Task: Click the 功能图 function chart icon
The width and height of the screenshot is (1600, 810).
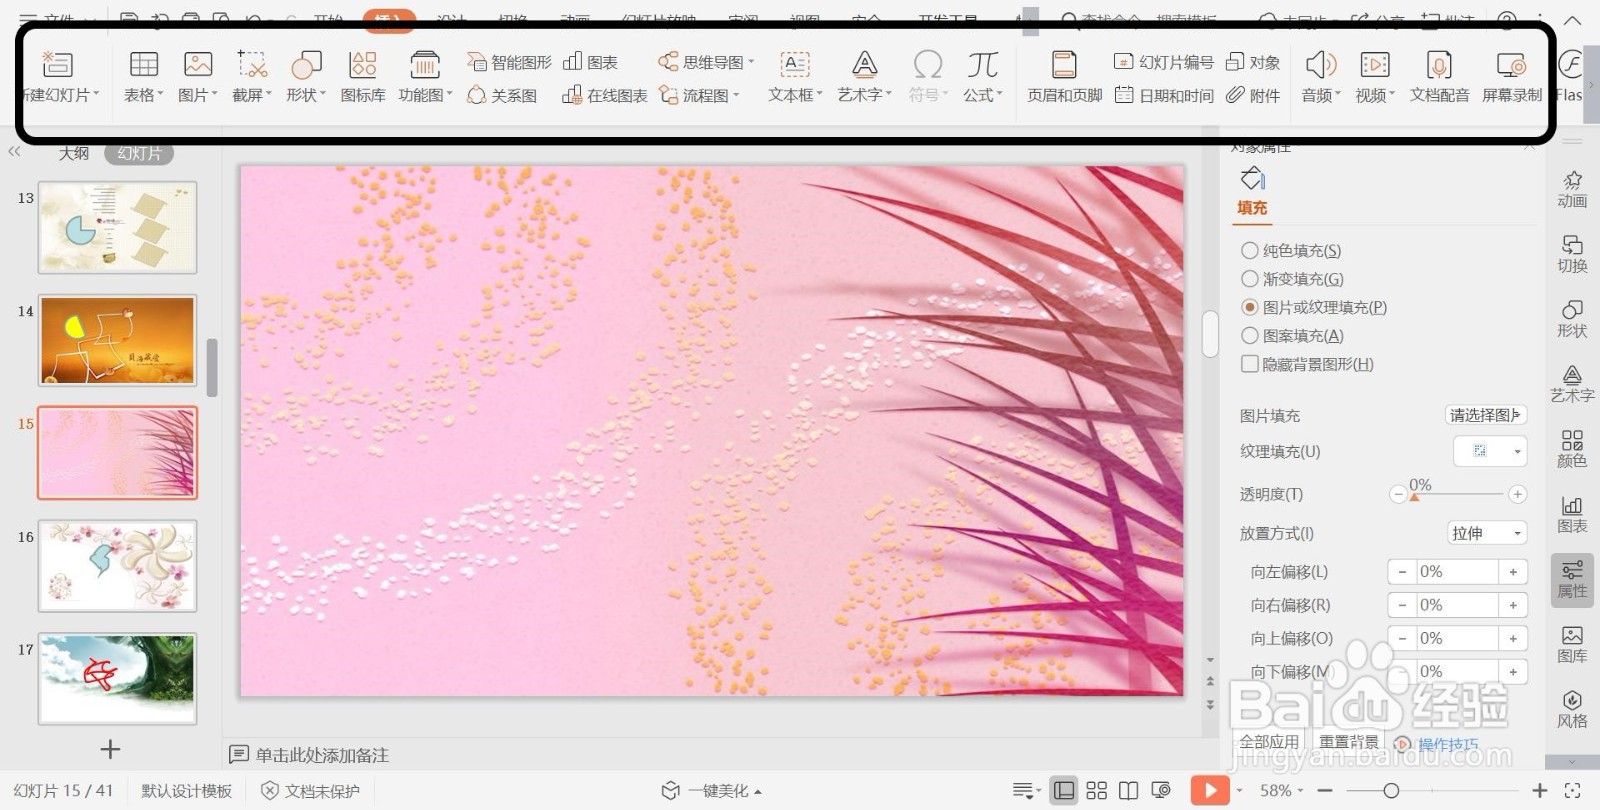Action: 425,65
